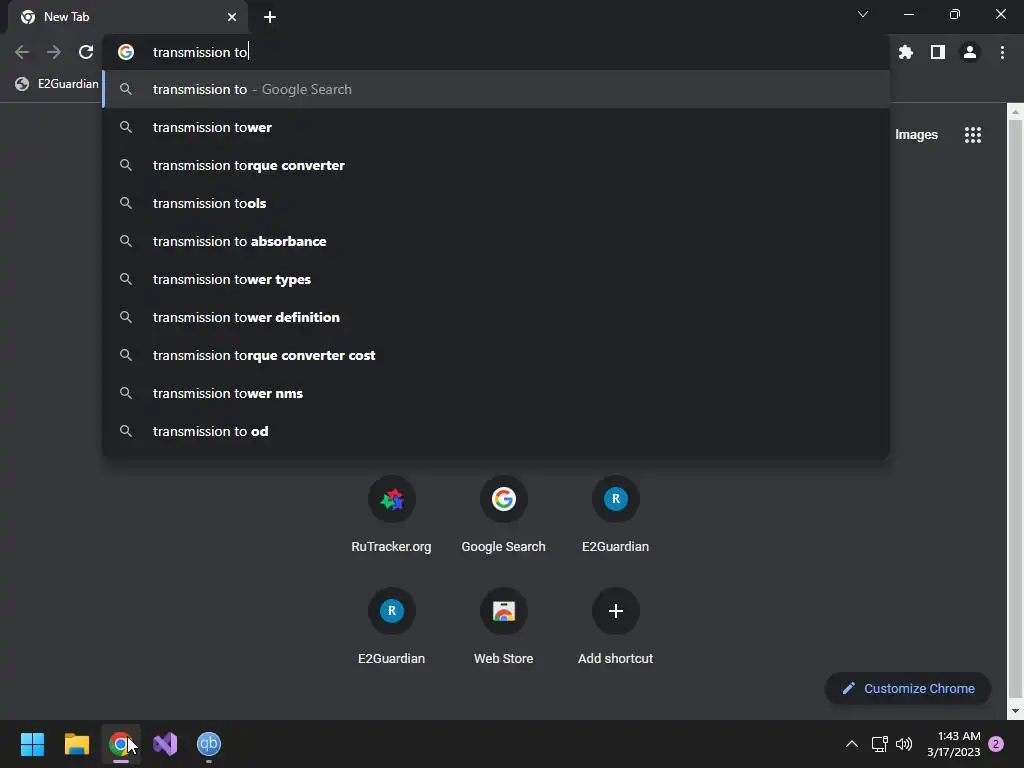Pick 'transmission tower nms' suggestion
This screenshot has width=1024, height=768.
pos(496,393)
